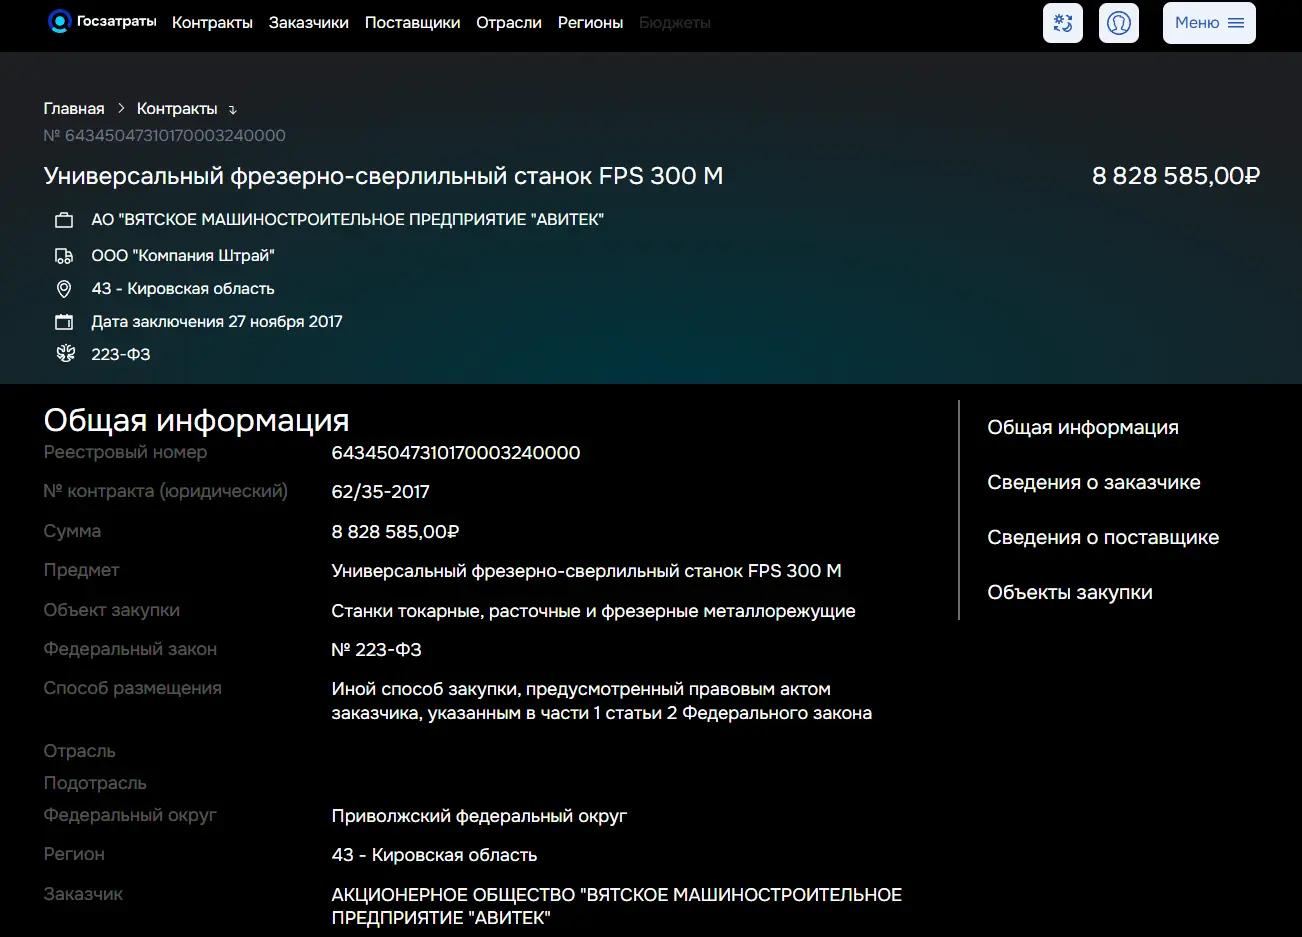1302x937 pixels.
Task: Open the Контракты top menu item
Action: 212,22
